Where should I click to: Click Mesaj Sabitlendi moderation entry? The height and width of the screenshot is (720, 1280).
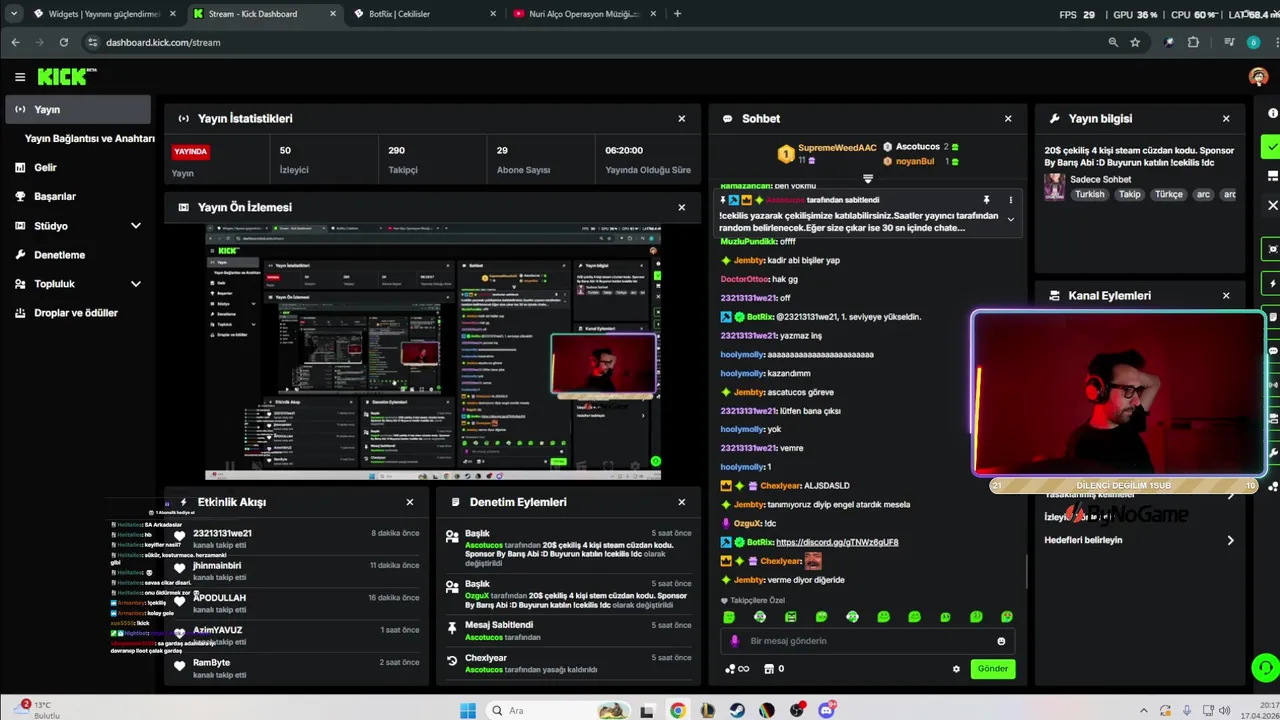pos(568,630)
